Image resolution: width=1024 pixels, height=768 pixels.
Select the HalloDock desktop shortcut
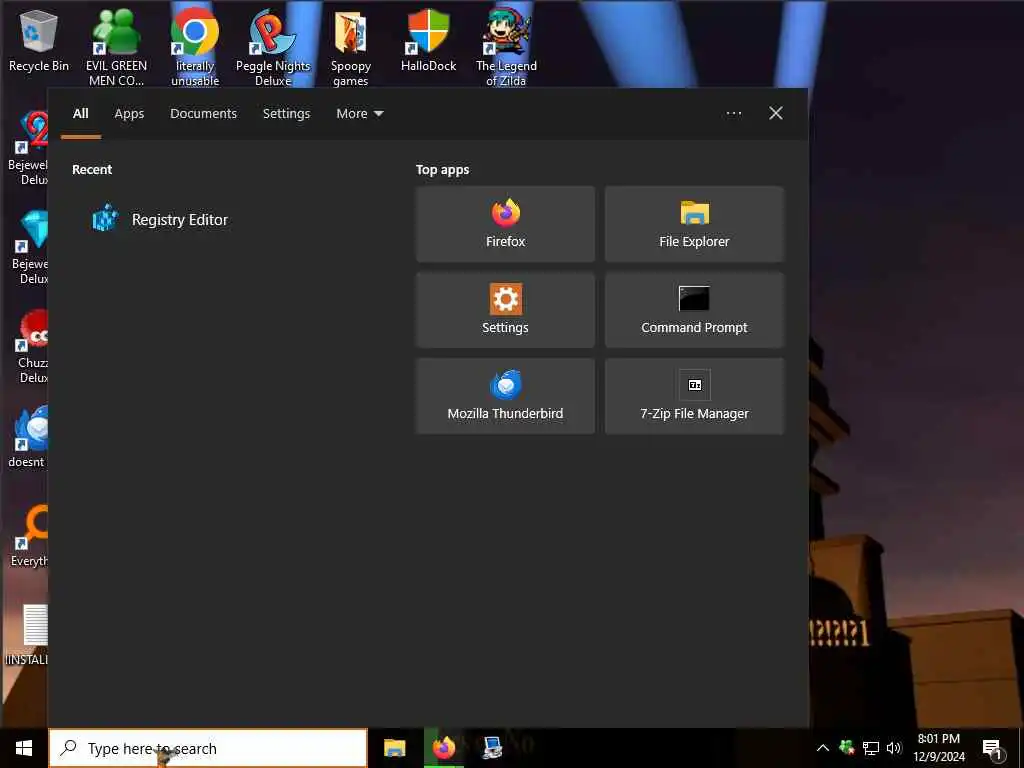click(x=428, y=40)
